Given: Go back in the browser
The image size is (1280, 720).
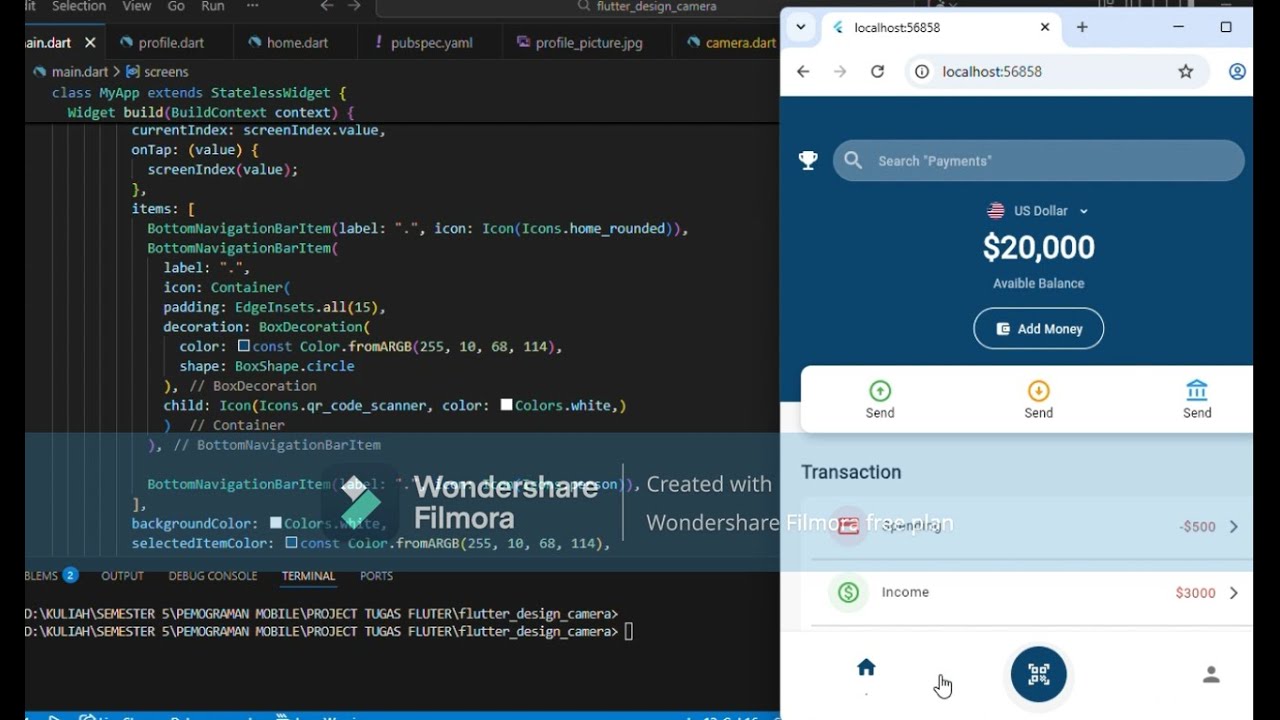Looking at the screenshot, I should 803,71.
